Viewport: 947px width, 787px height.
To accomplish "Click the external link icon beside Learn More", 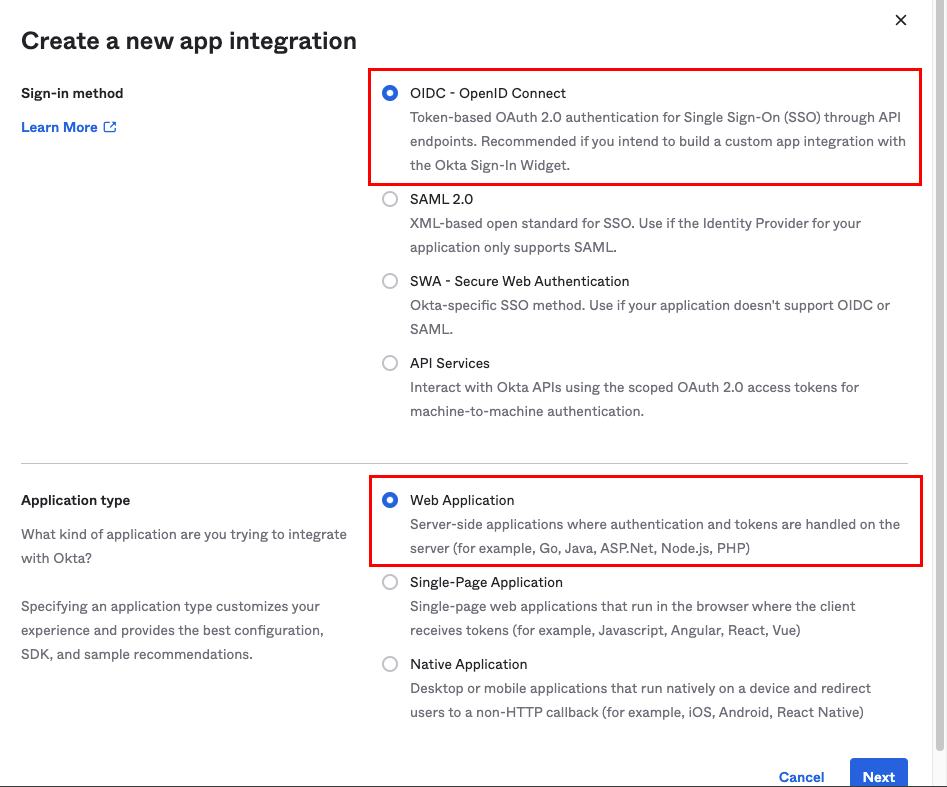I will click(x=110, y=127).
